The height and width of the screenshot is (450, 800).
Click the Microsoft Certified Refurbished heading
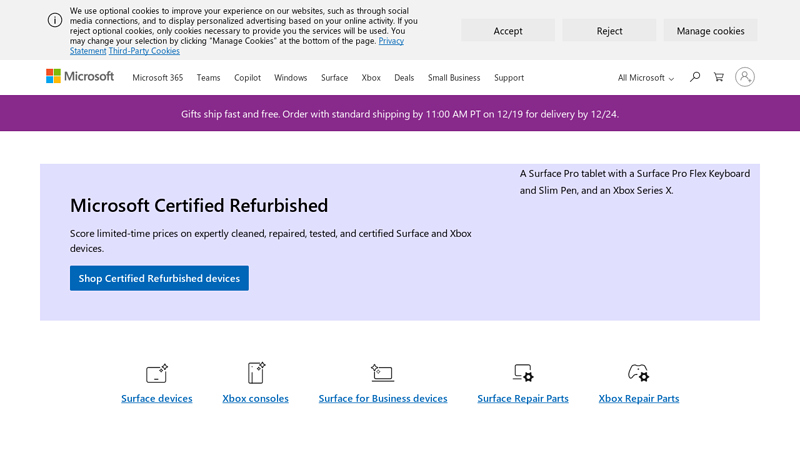point(199,206)
